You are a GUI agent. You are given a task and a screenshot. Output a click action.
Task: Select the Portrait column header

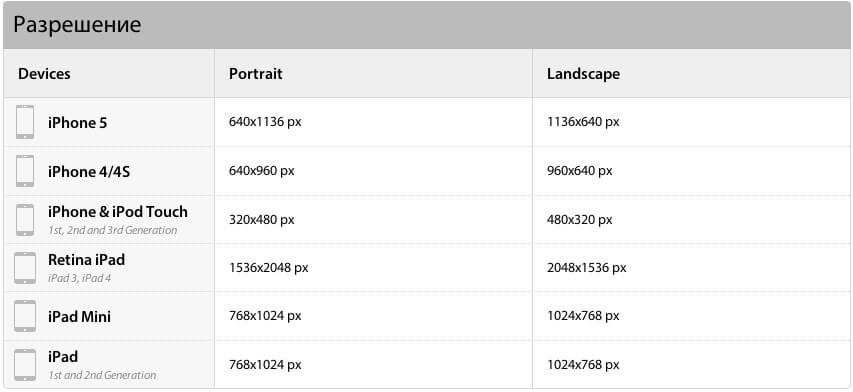[256, 73]
